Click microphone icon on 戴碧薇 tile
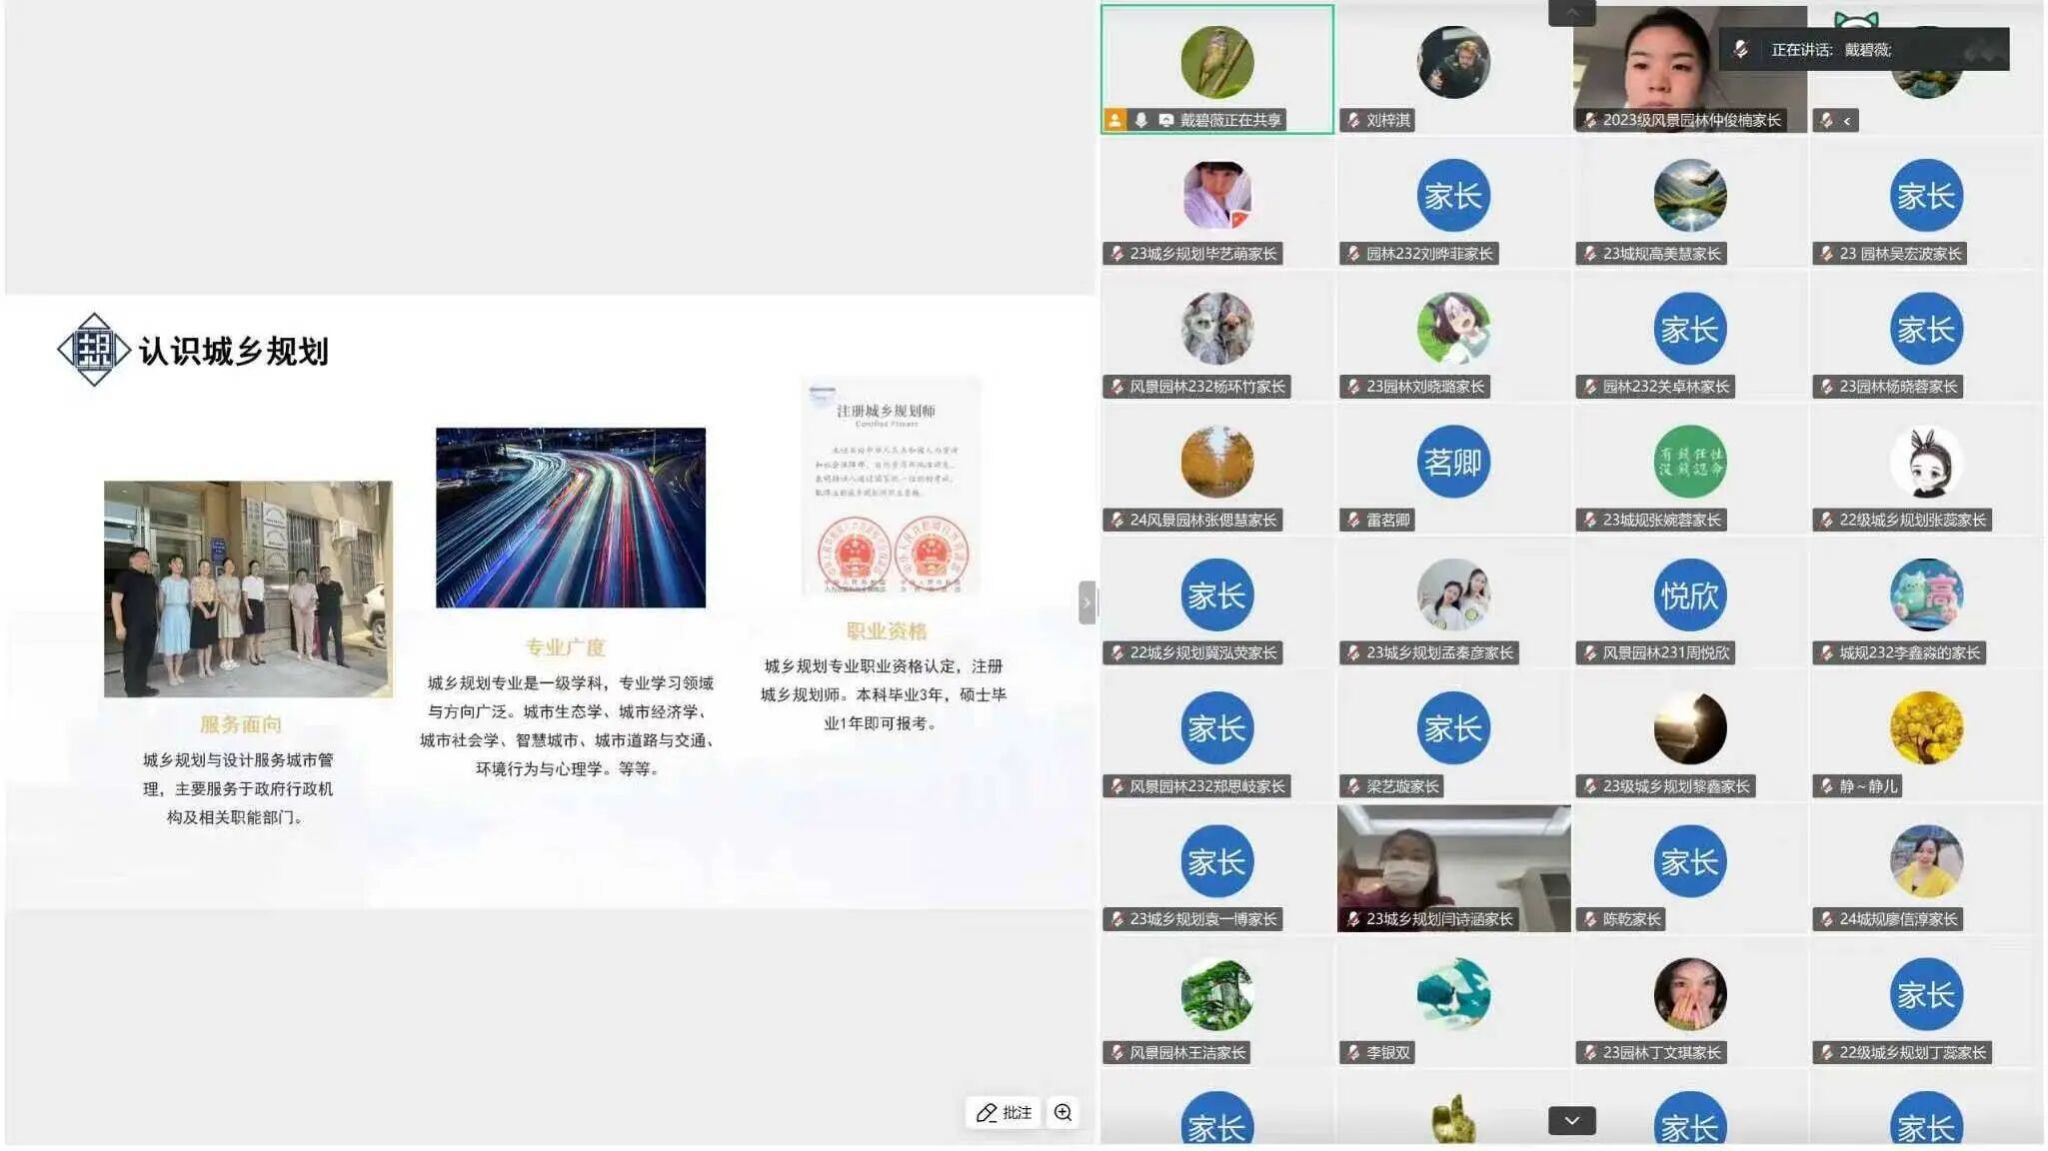This screenshot has height=1151, width=2048. click(1140, 120)
